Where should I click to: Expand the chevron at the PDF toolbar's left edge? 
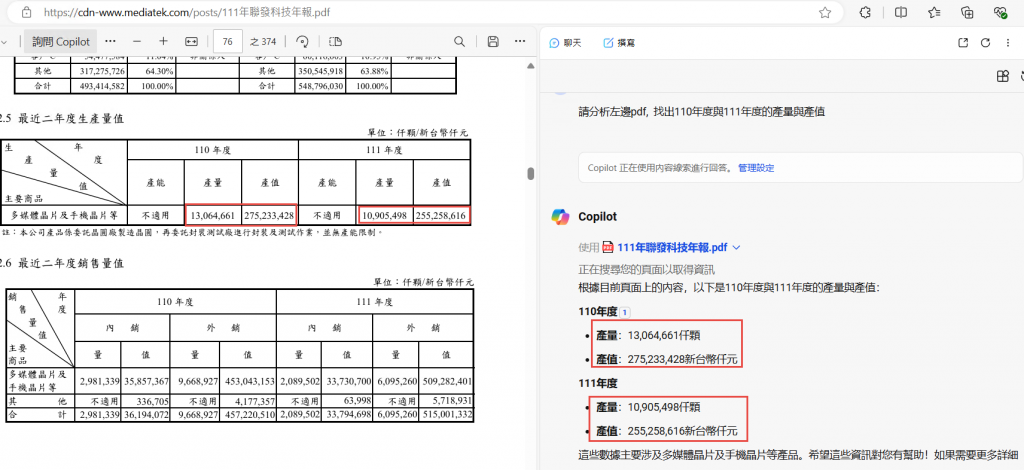pyautogui.click(x=5, y=42)
